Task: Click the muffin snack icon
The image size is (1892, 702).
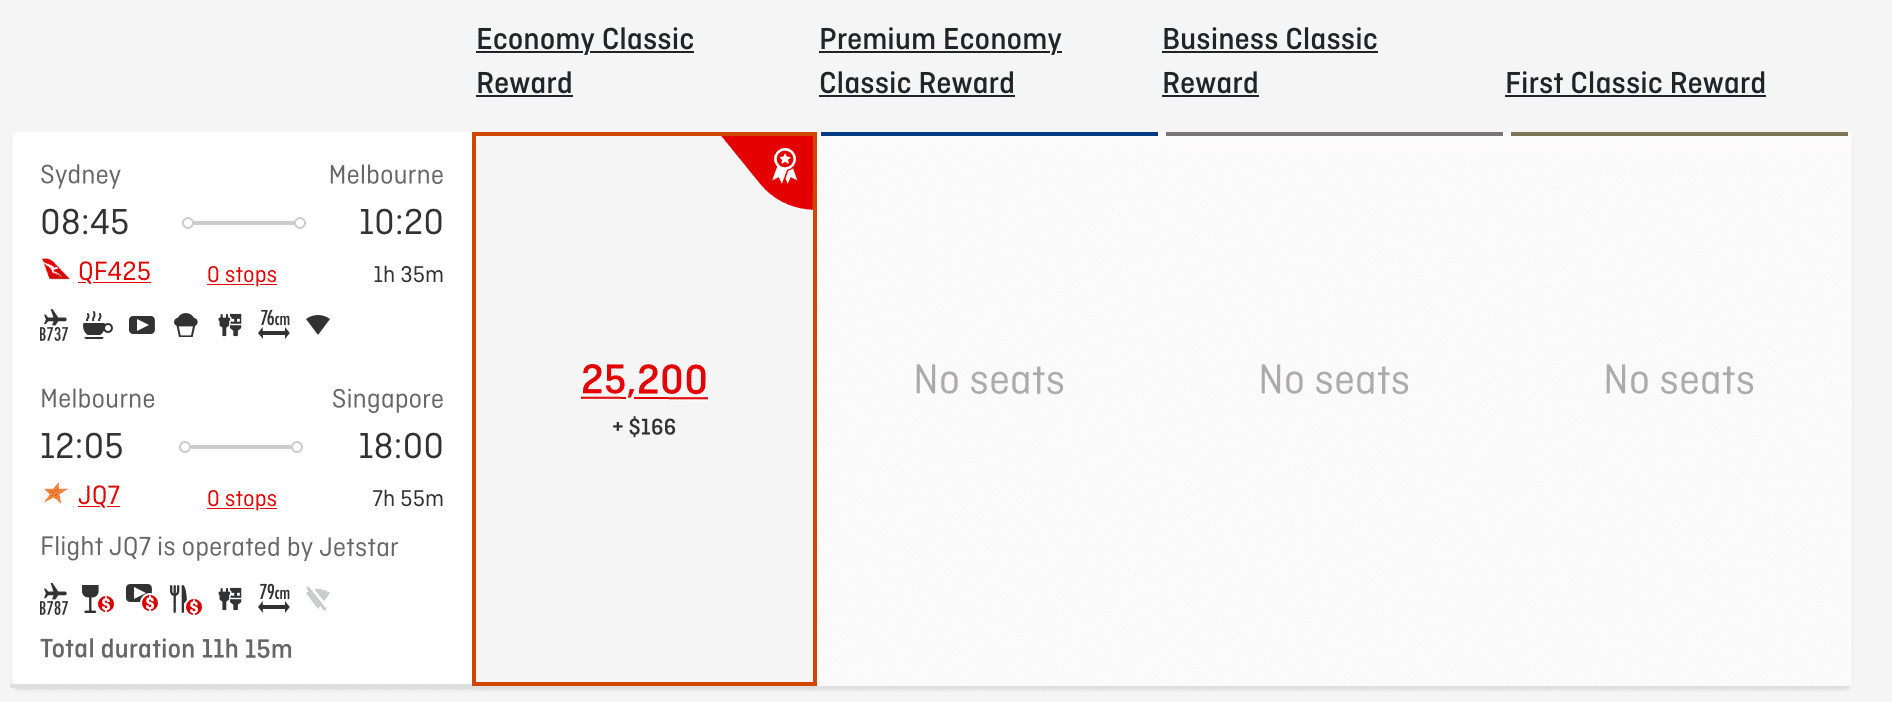Action: click(x=186, y=325)
